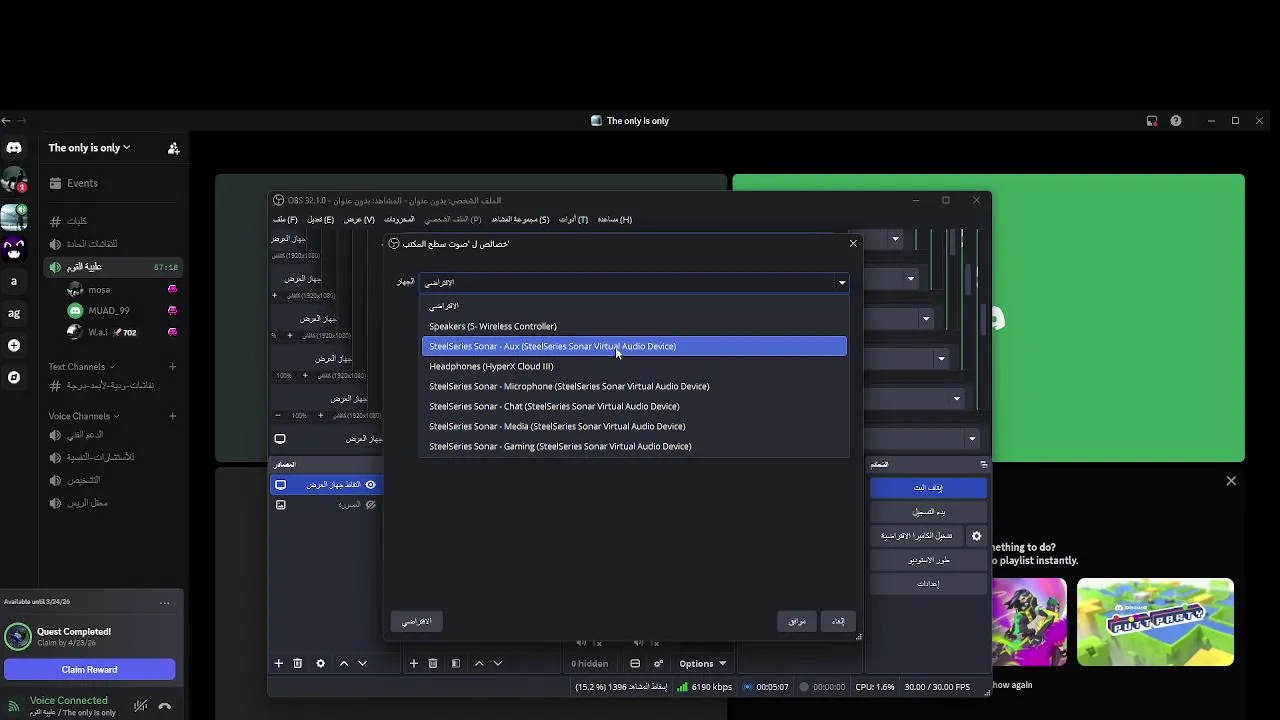Open the purple monster face server icon
This screenshot has height=720, width=1280.
[14, 248]
